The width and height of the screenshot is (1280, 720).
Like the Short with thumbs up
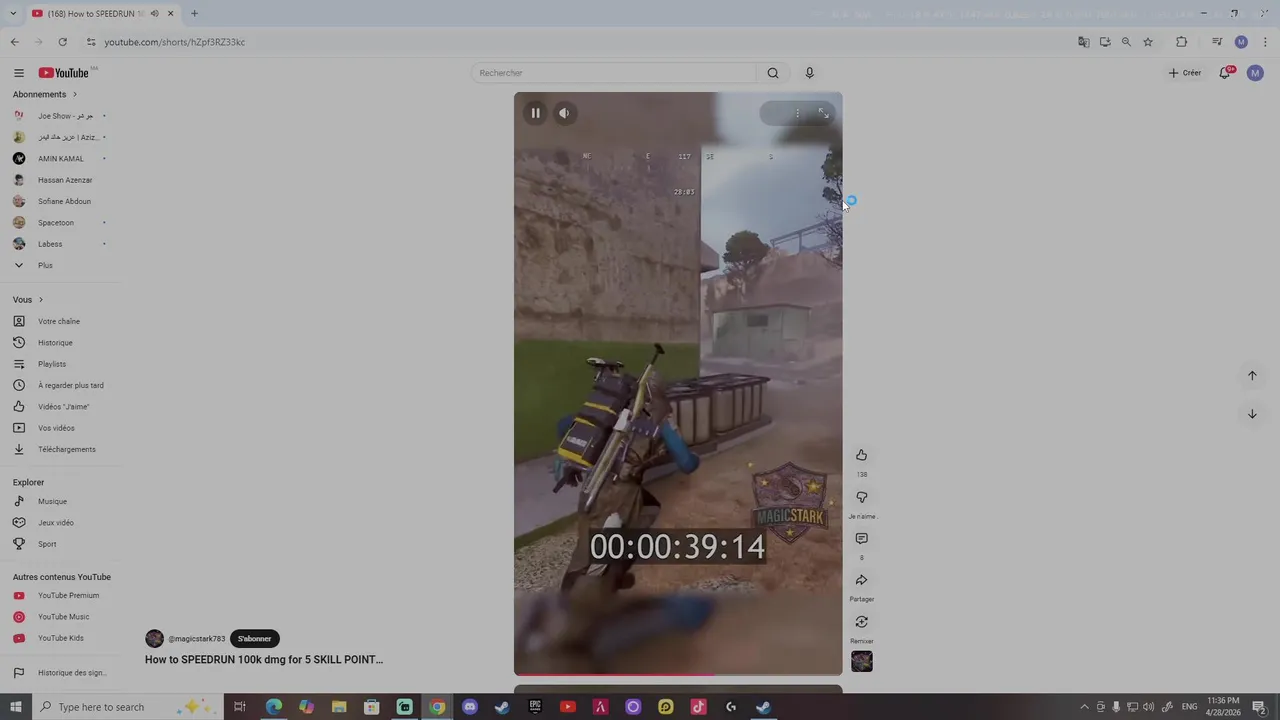tap(861, 456)
